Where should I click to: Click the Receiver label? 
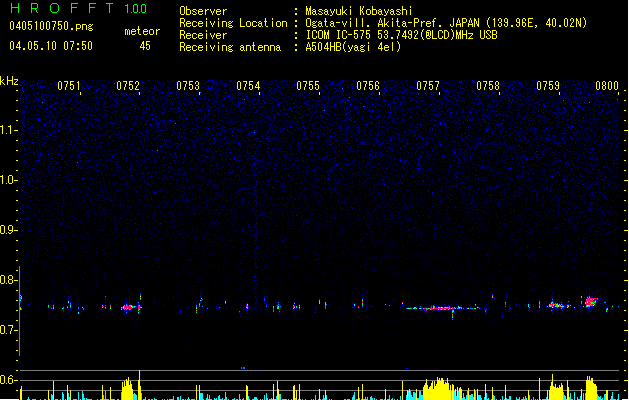click(203, 35)
